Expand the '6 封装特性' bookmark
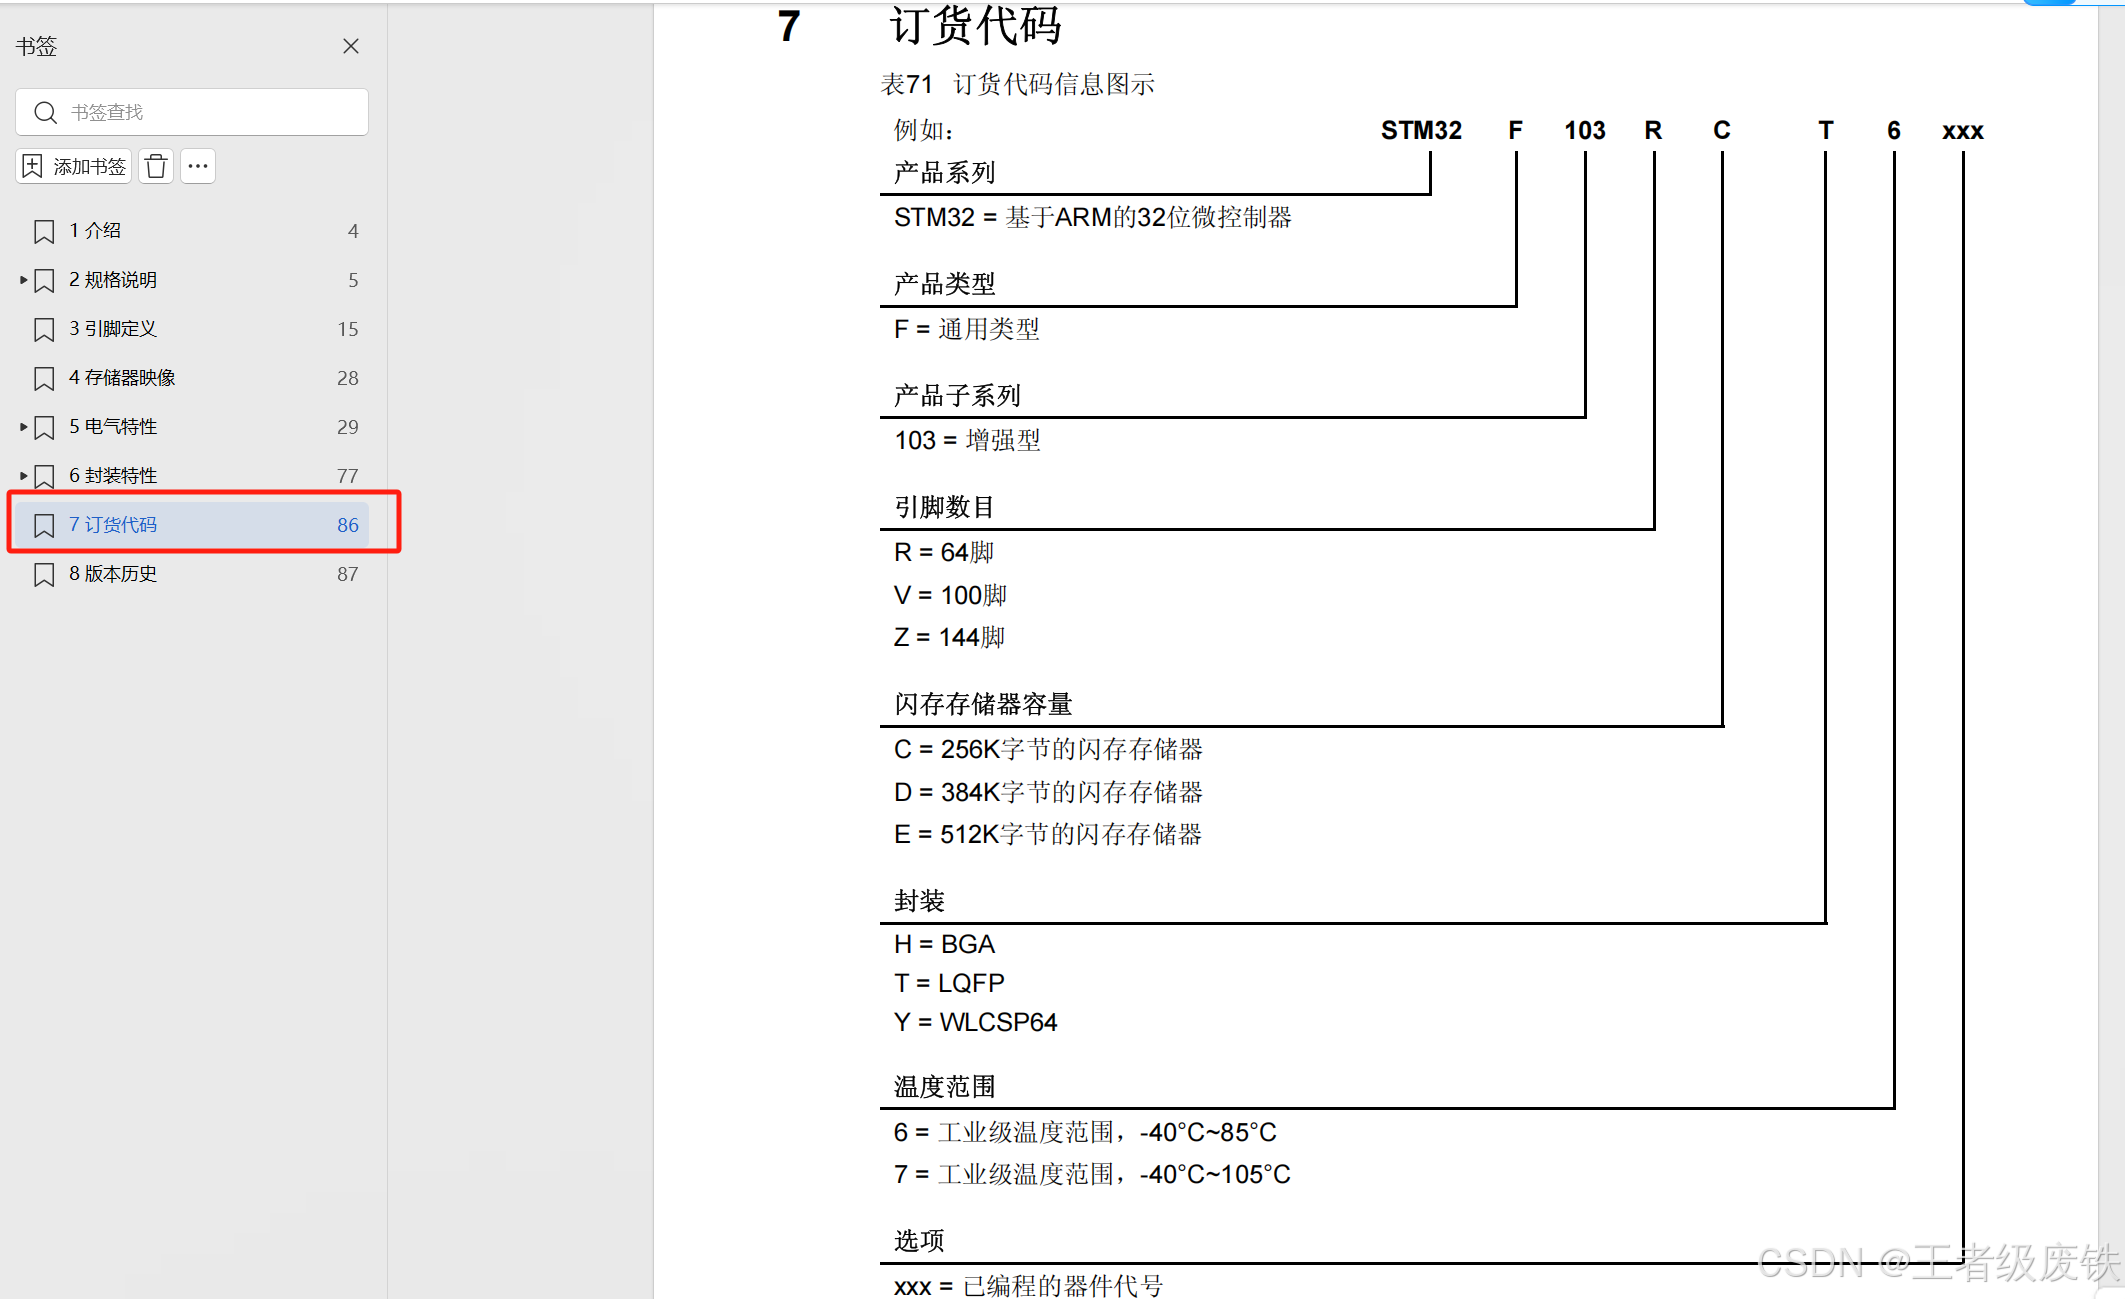The image size is (2125, 1299). [23, 476]
